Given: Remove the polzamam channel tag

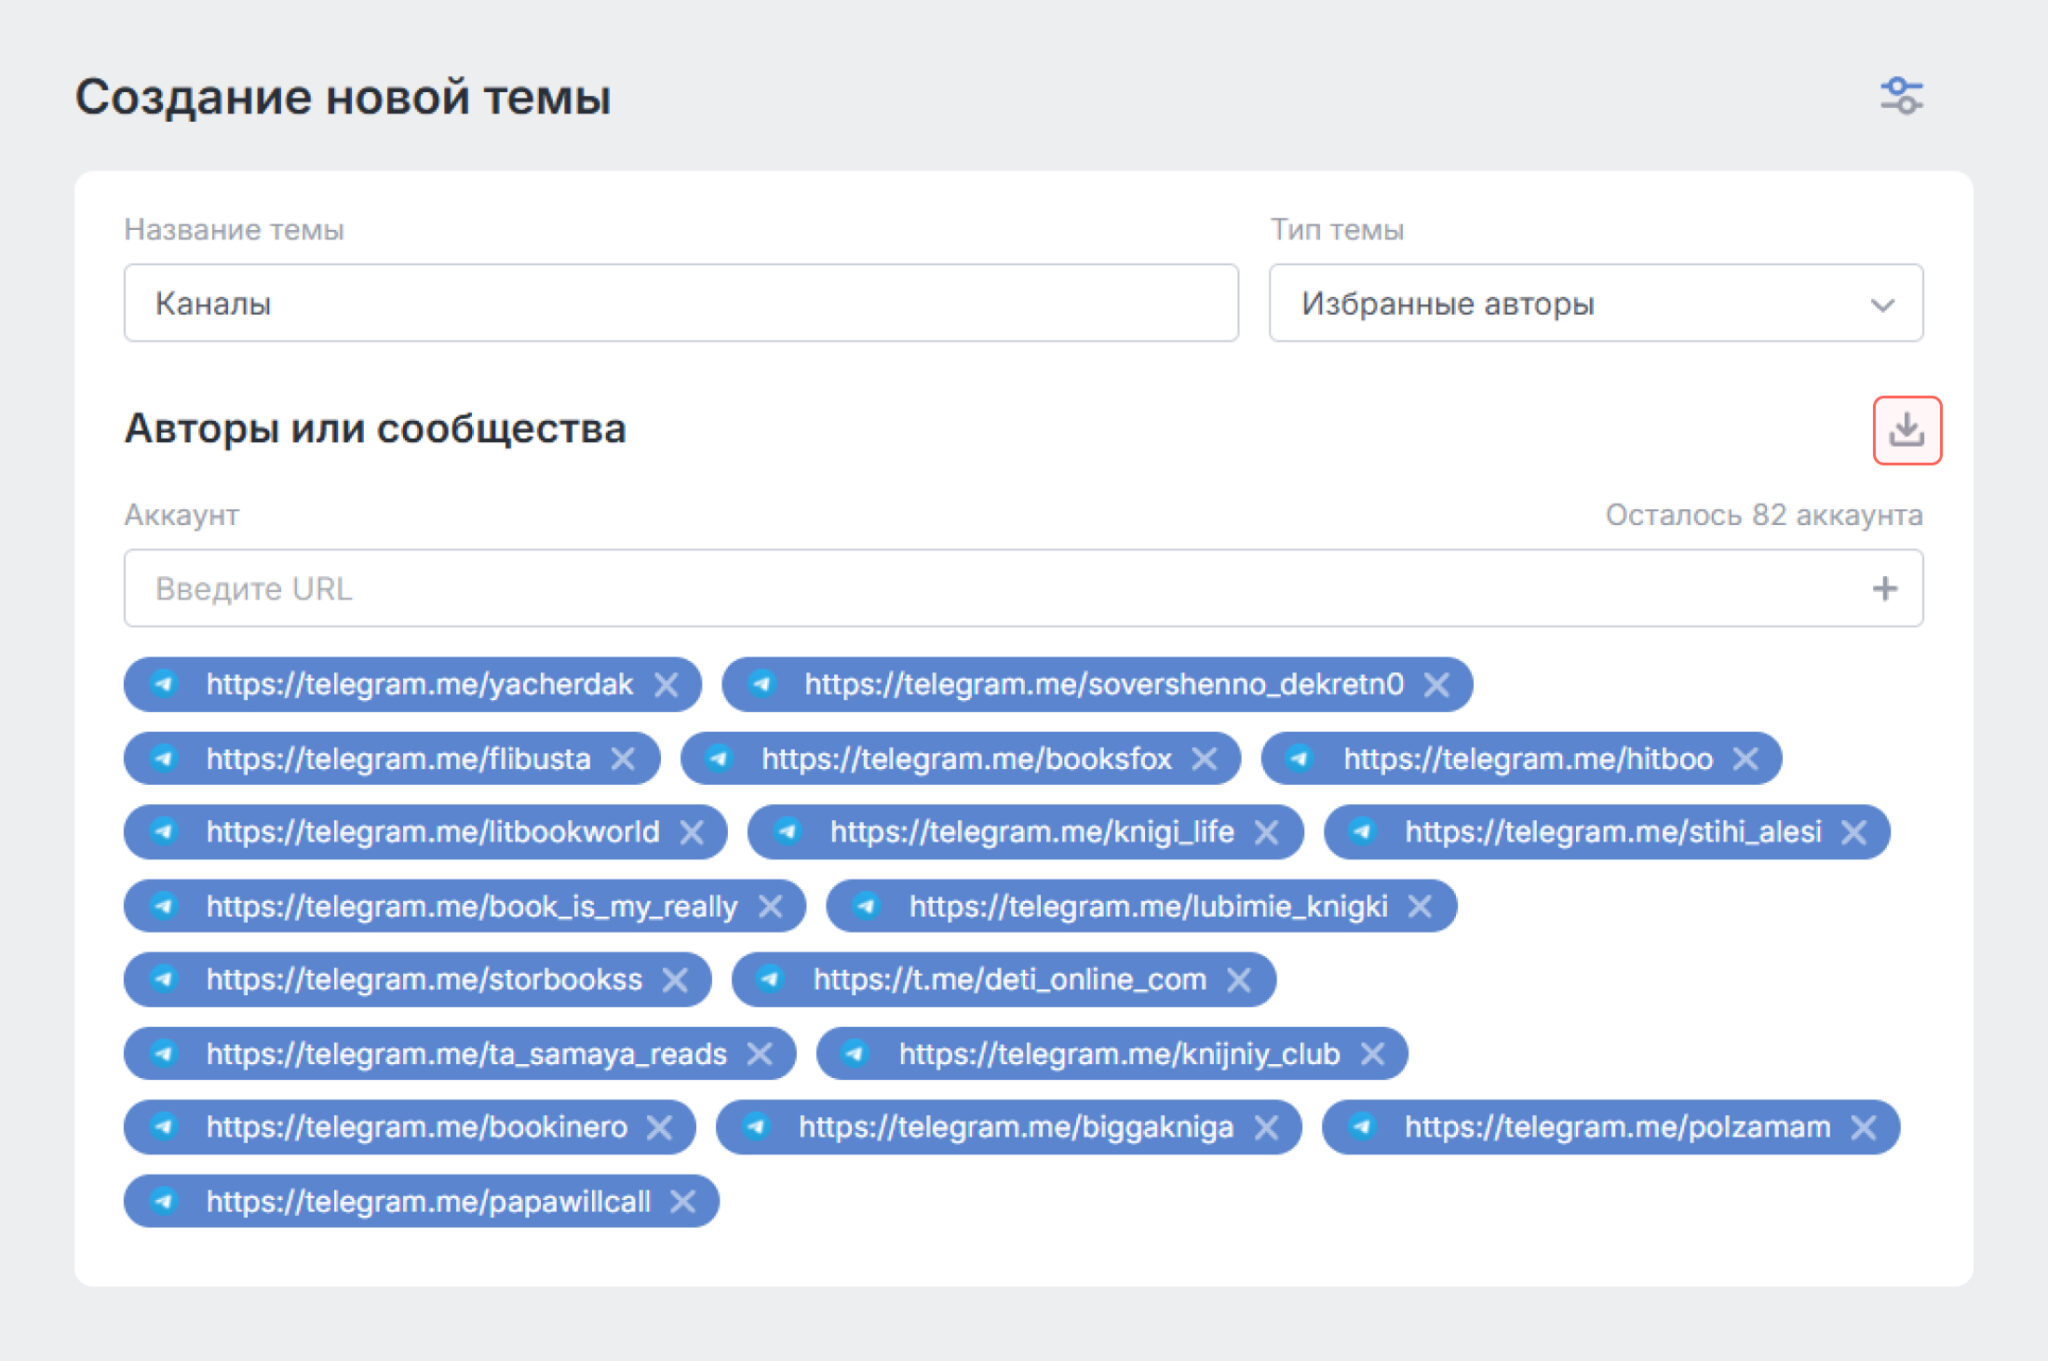Looking at the screenshot, I should 1864,1128.
